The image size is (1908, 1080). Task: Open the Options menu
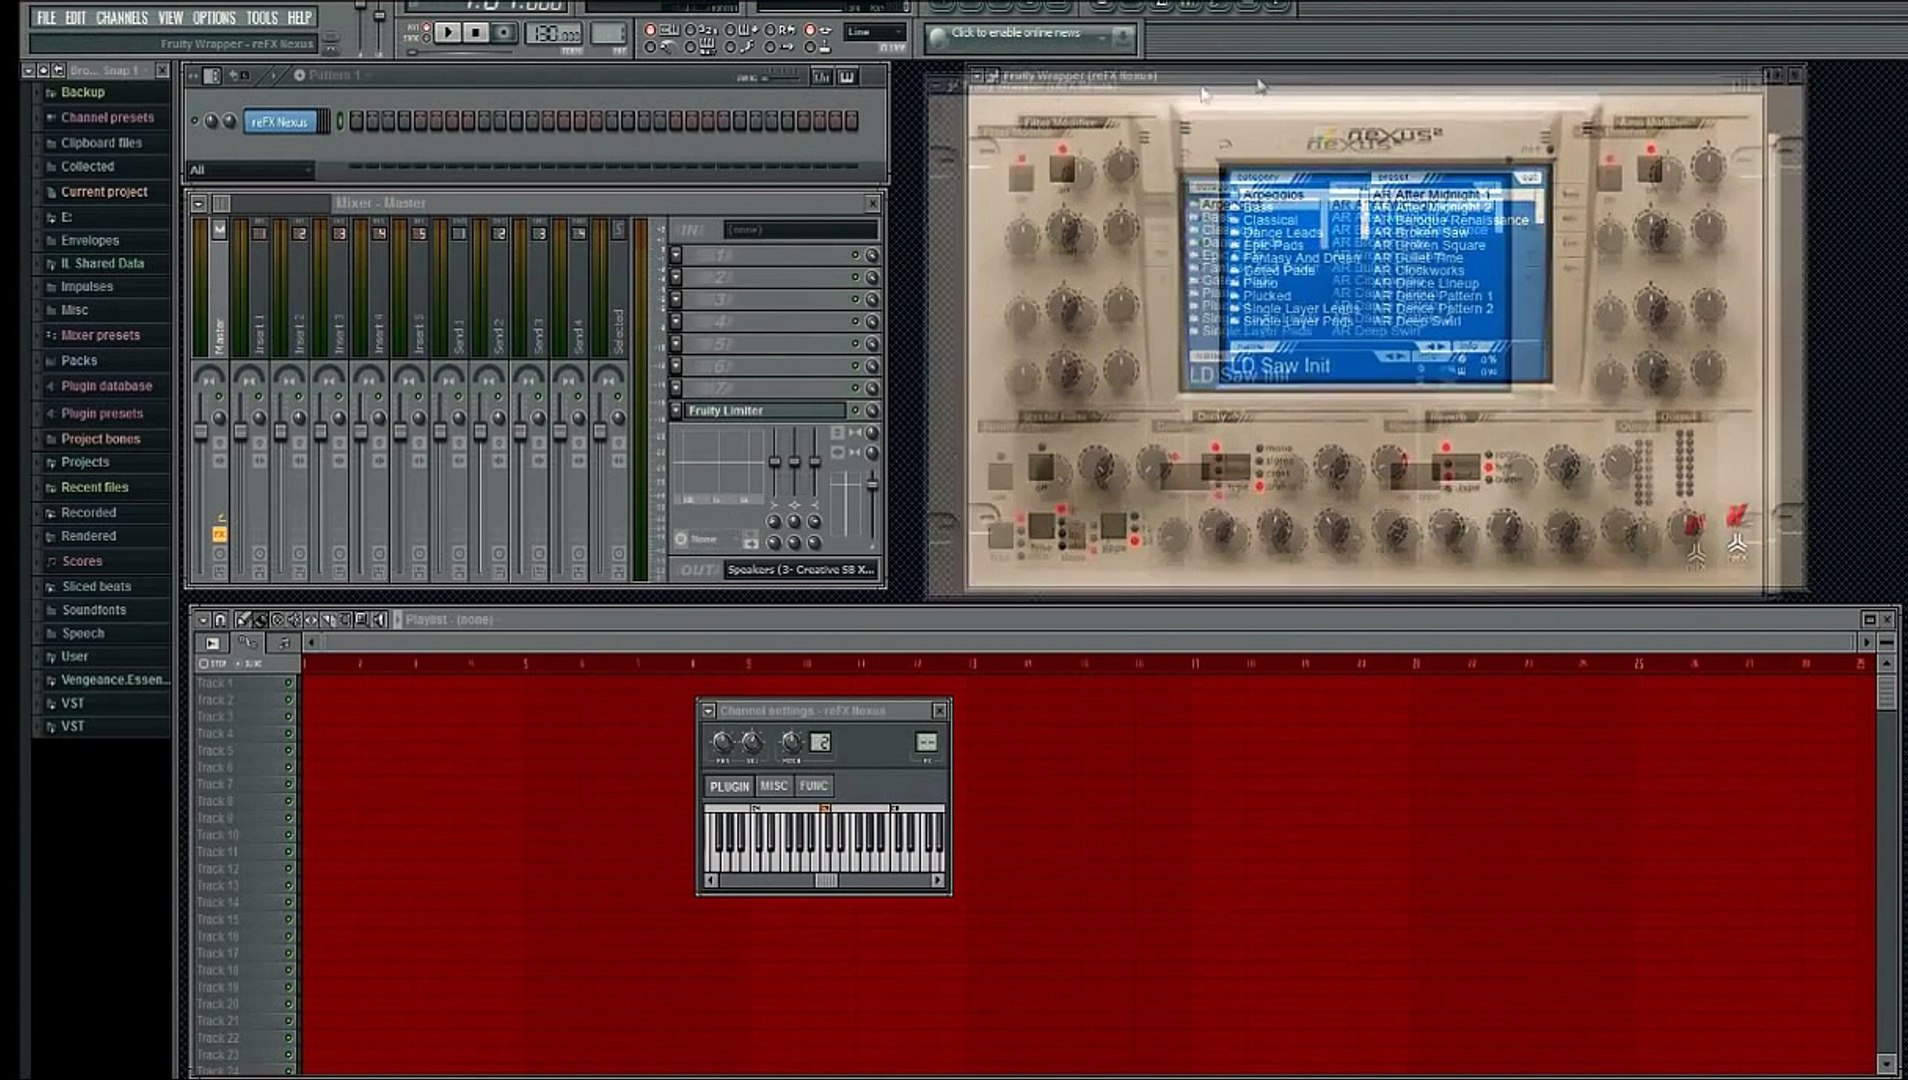[214, 17]
